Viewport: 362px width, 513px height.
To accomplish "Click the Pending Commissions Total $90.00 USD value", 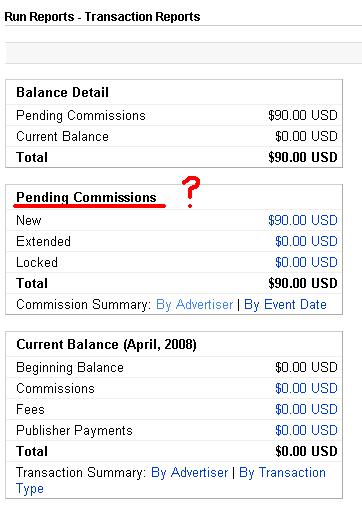I will [303, 283].
